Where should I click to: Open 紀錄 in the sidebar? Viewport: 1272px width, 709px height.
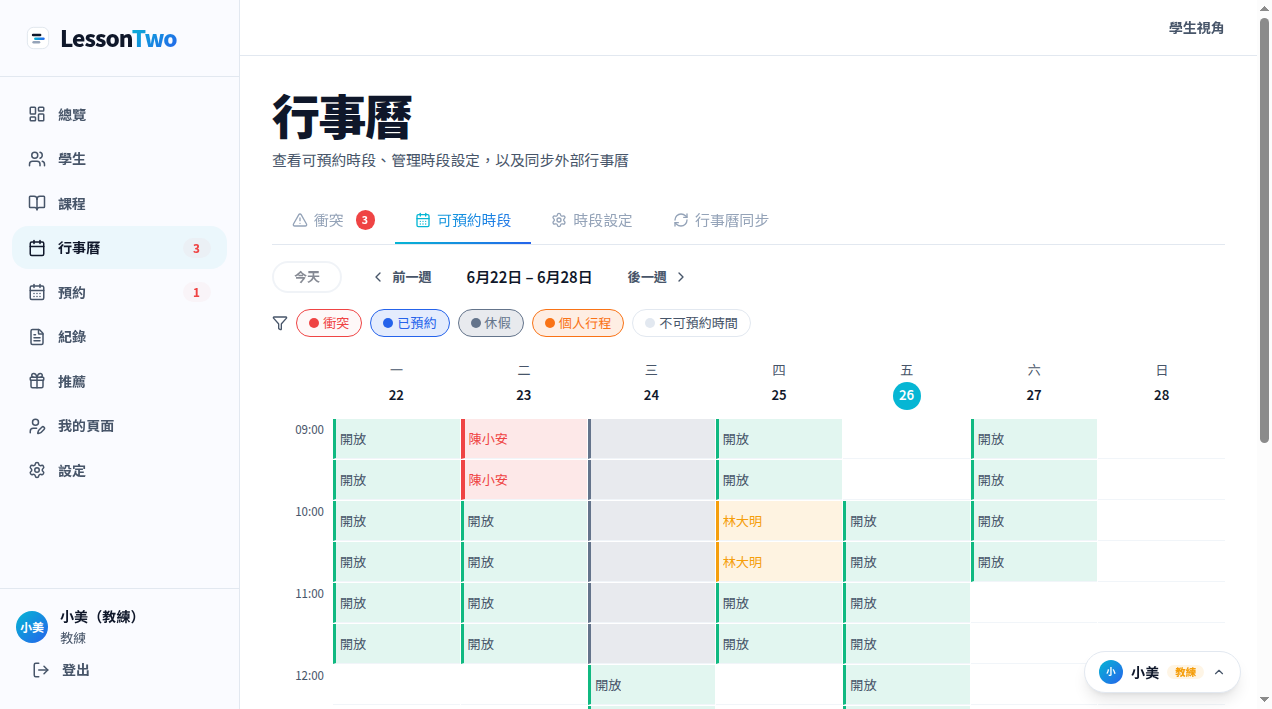[119, 337]
